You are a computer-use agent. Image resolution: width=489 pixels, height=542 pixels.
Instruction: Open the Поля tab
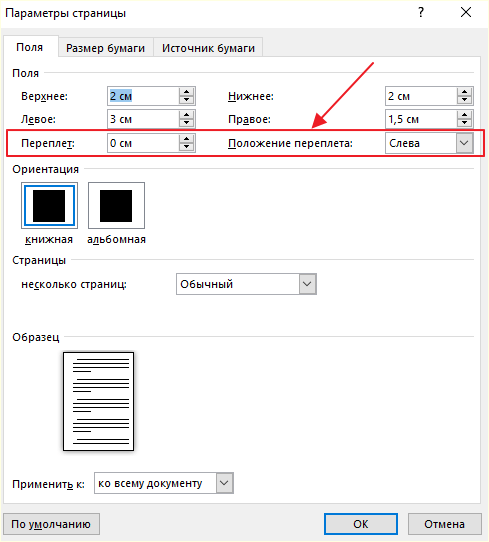point(30,47)
